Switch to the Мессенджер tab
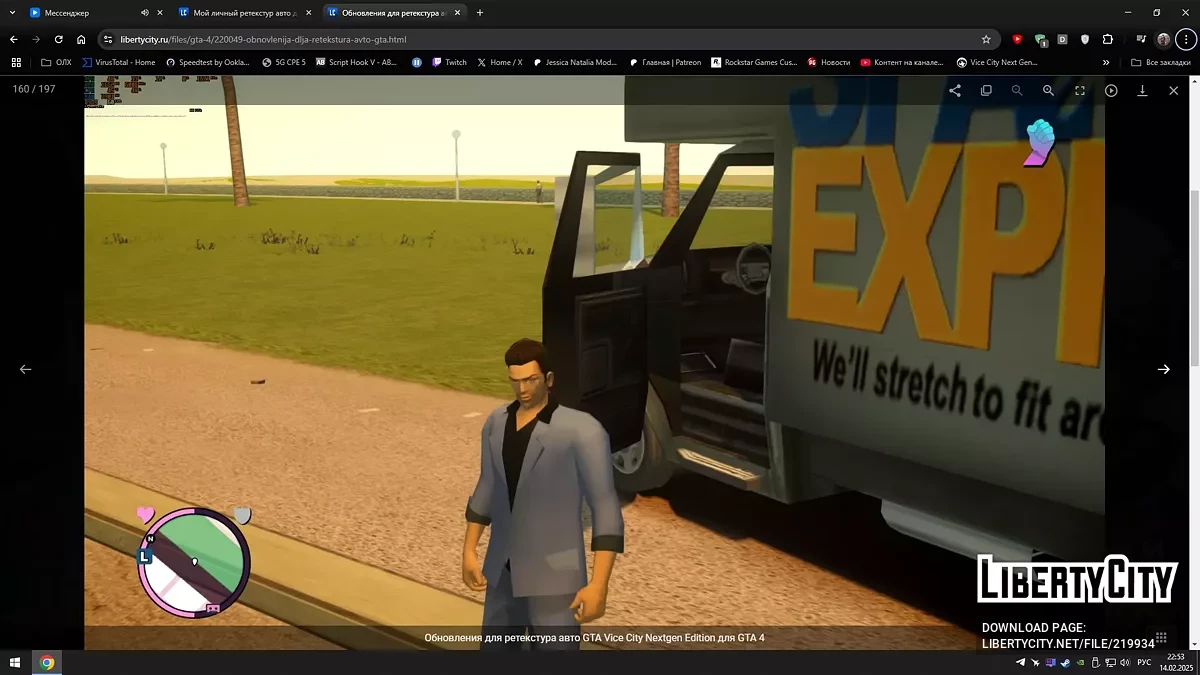The width and height of the screenshot is (1200, 675). click(80, 13)
